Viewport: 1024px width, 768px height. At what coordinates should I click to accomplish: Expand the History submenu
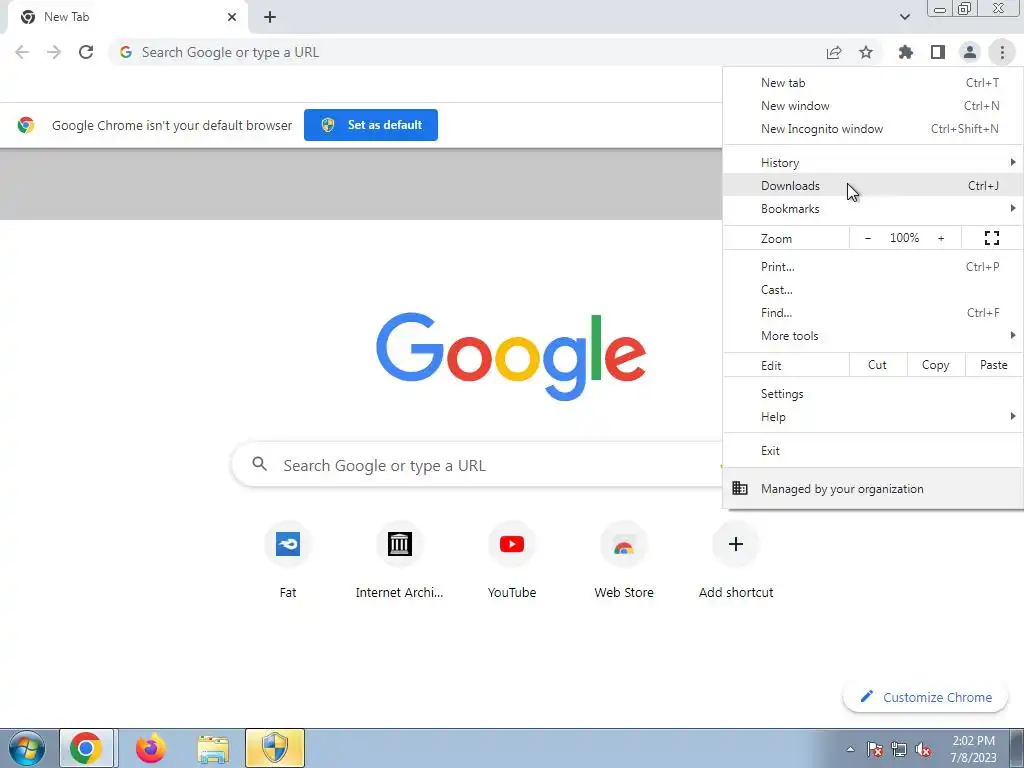point(873,163)
